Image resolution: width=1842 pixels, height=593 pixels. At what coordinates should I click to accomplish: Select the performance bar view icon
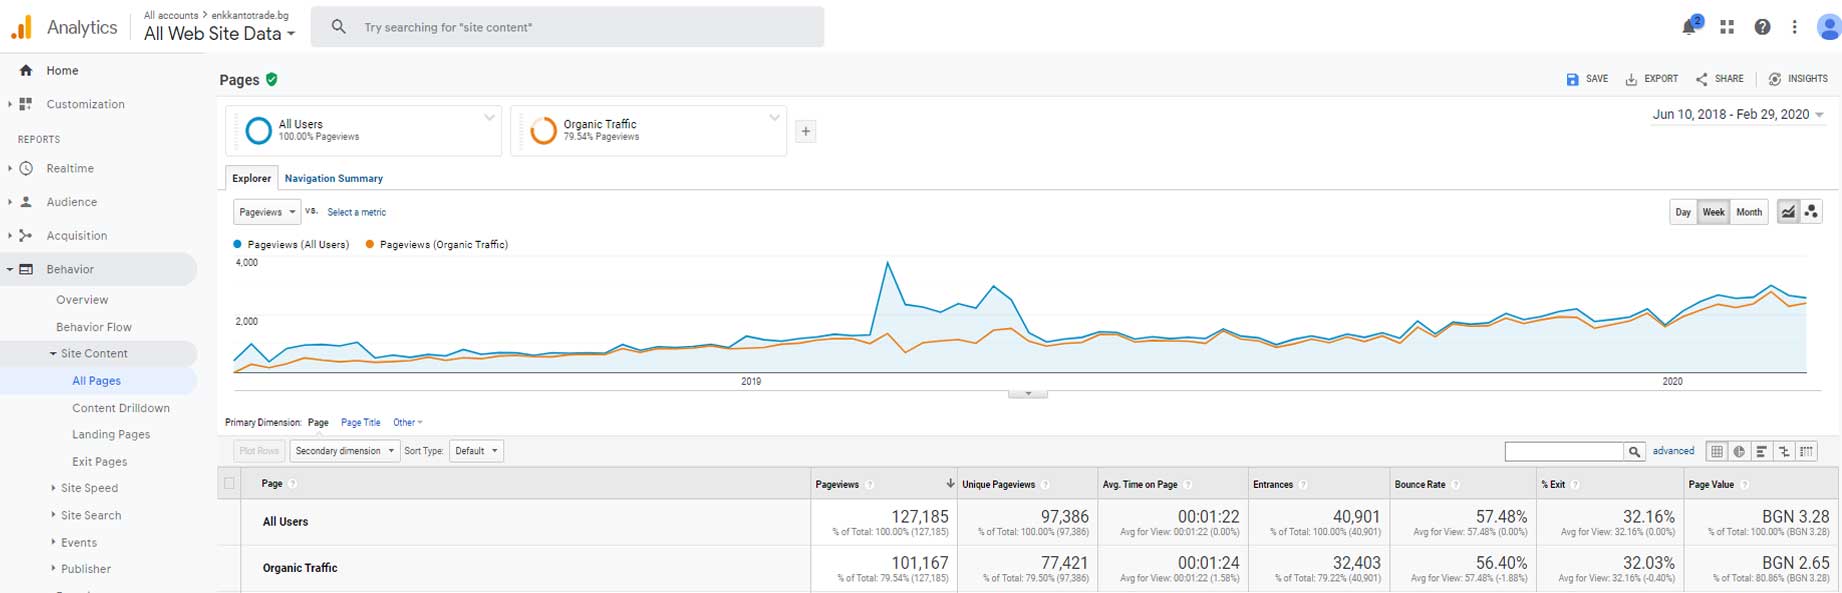click(1761, 452)
